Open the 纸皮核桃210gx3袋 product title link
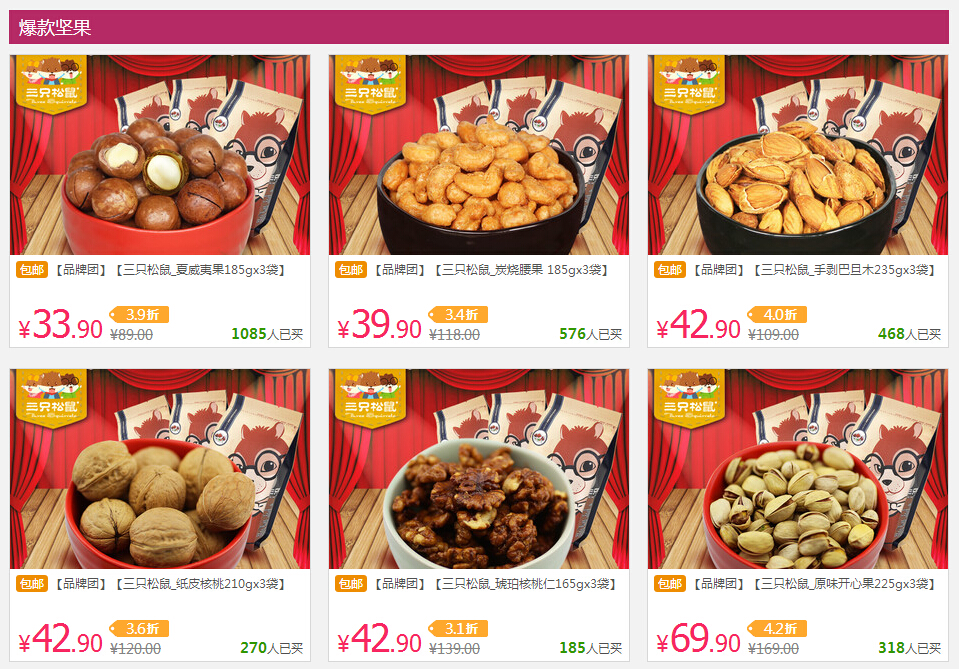Image resolution: width=959 pixels, height=669 pixels. click(170, 583)
